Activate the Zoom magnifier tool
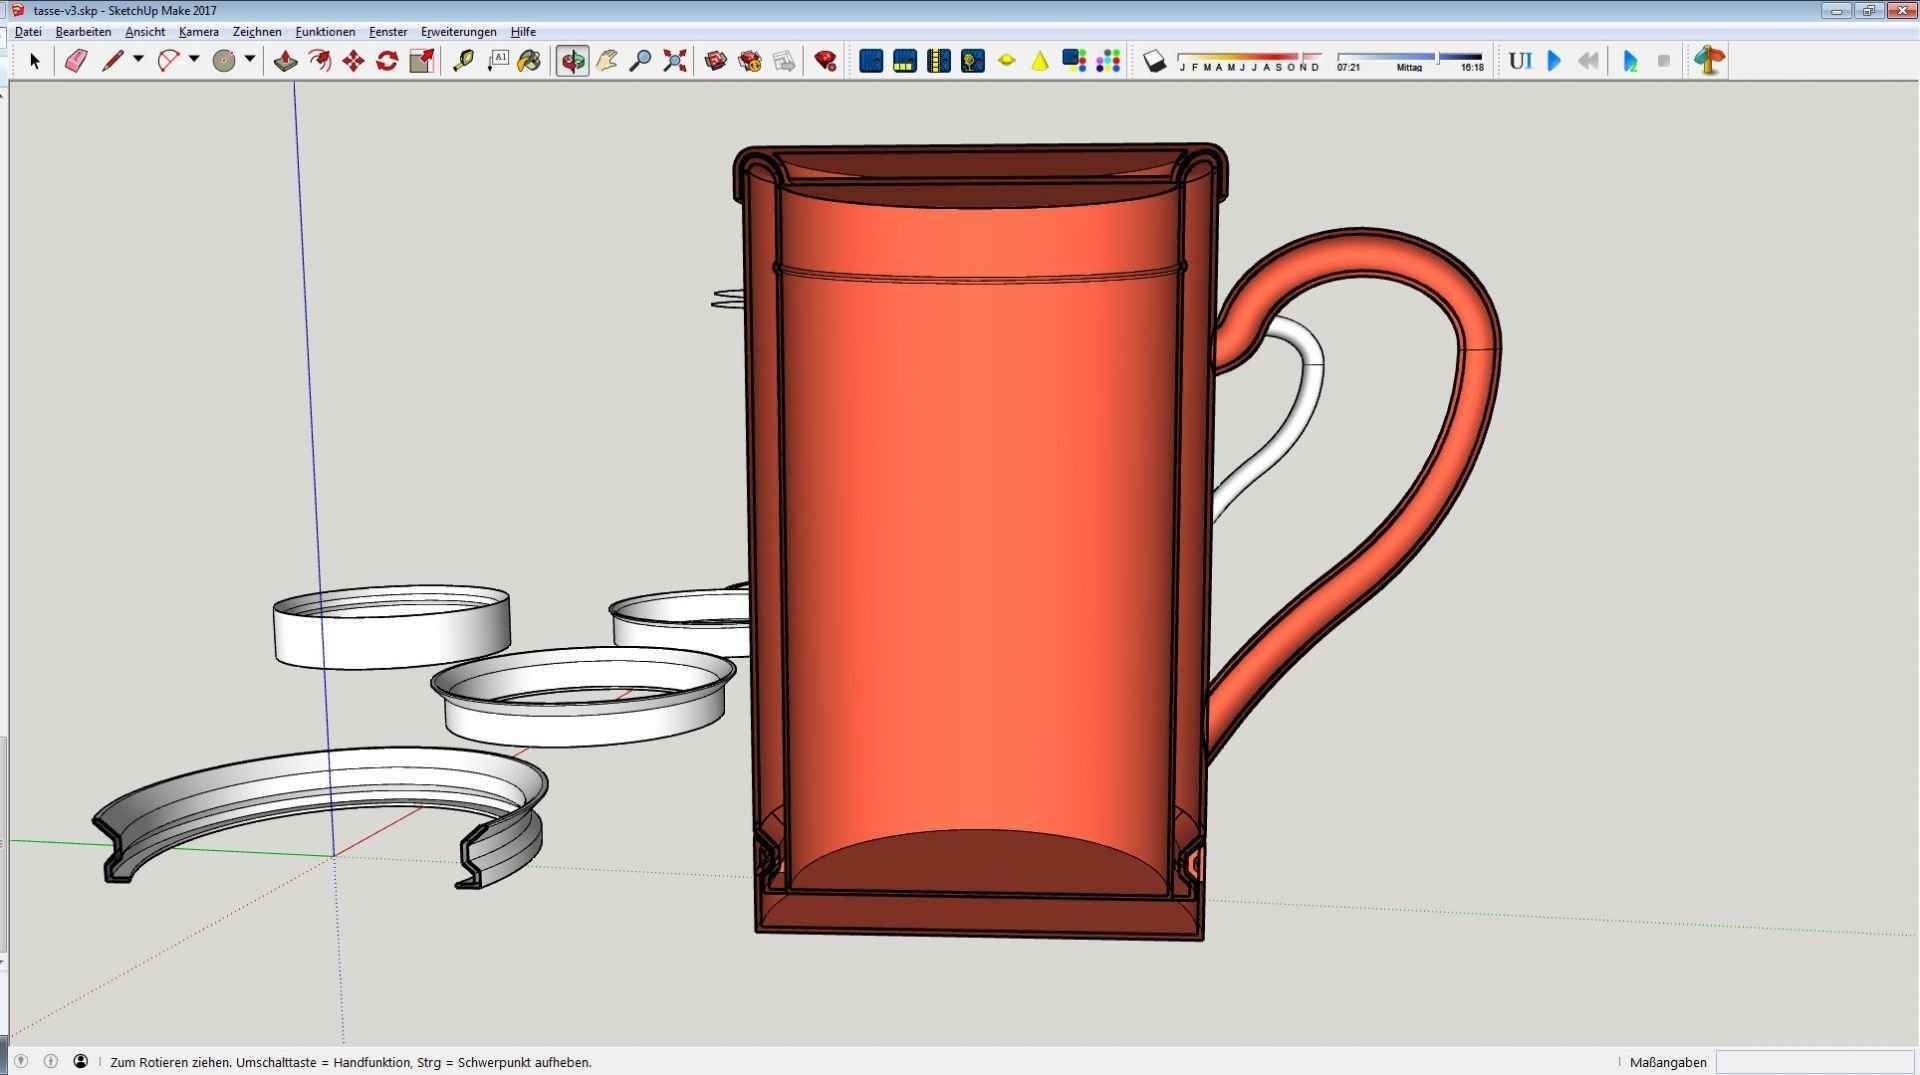Viewport: 1920px width, 1075px height. [x=641, y=61]
